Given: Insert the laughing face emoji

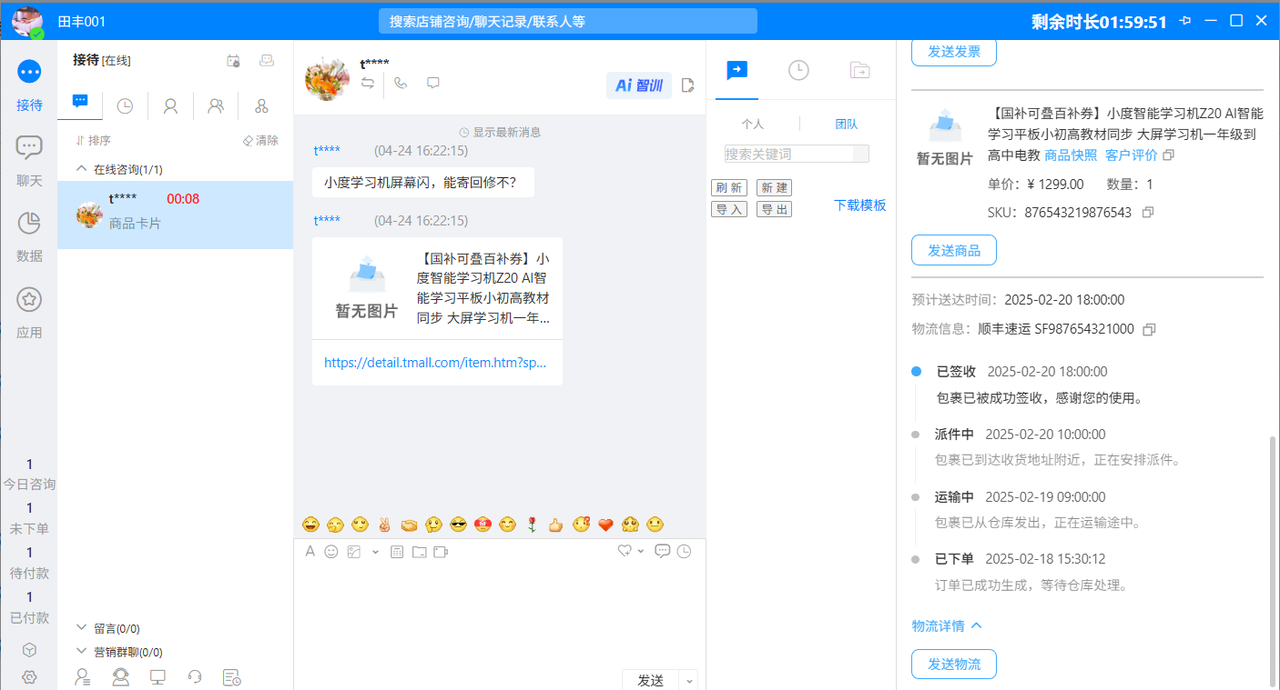Looking at the screenshot, I should [310, 524].
